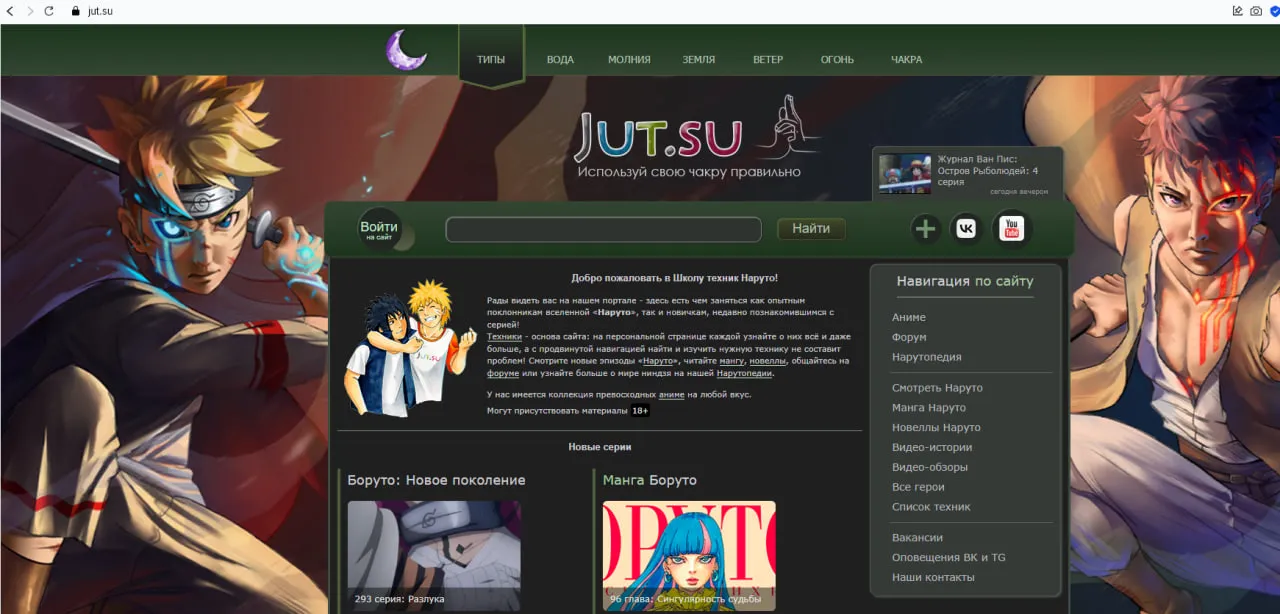Image resolution: width=1280 pixels, height=614 pixels.
Task: Focus the site search input field
Action: [603, 229]
